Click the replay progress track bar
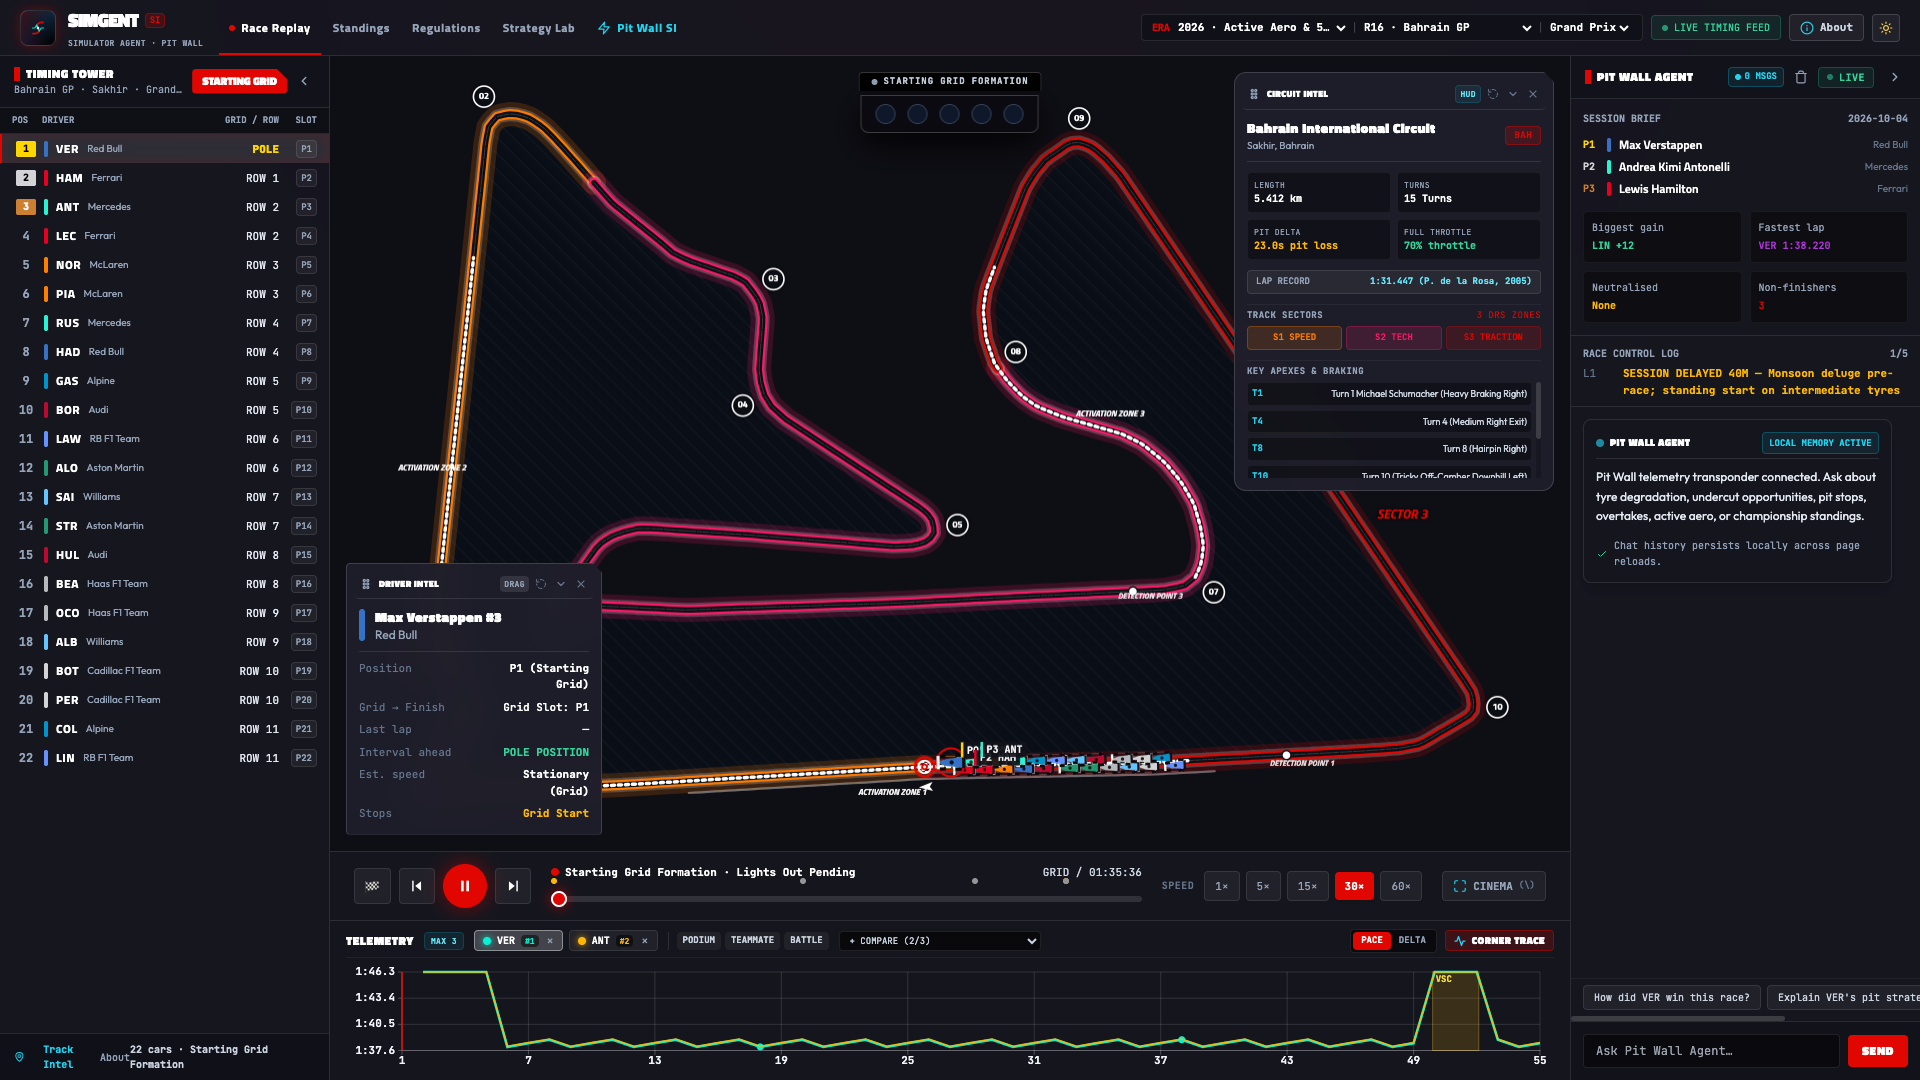 (x=847, y=899)
